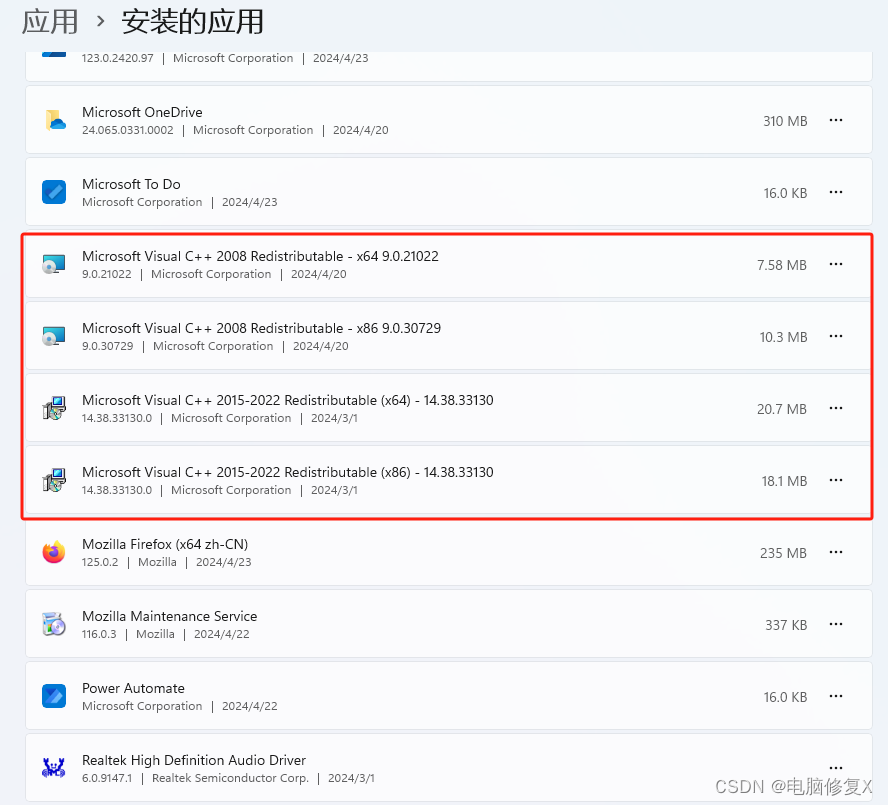Click the Microsoft OneDrive app icon
Viewport: 888px width, 805px height.
(54, 120)
